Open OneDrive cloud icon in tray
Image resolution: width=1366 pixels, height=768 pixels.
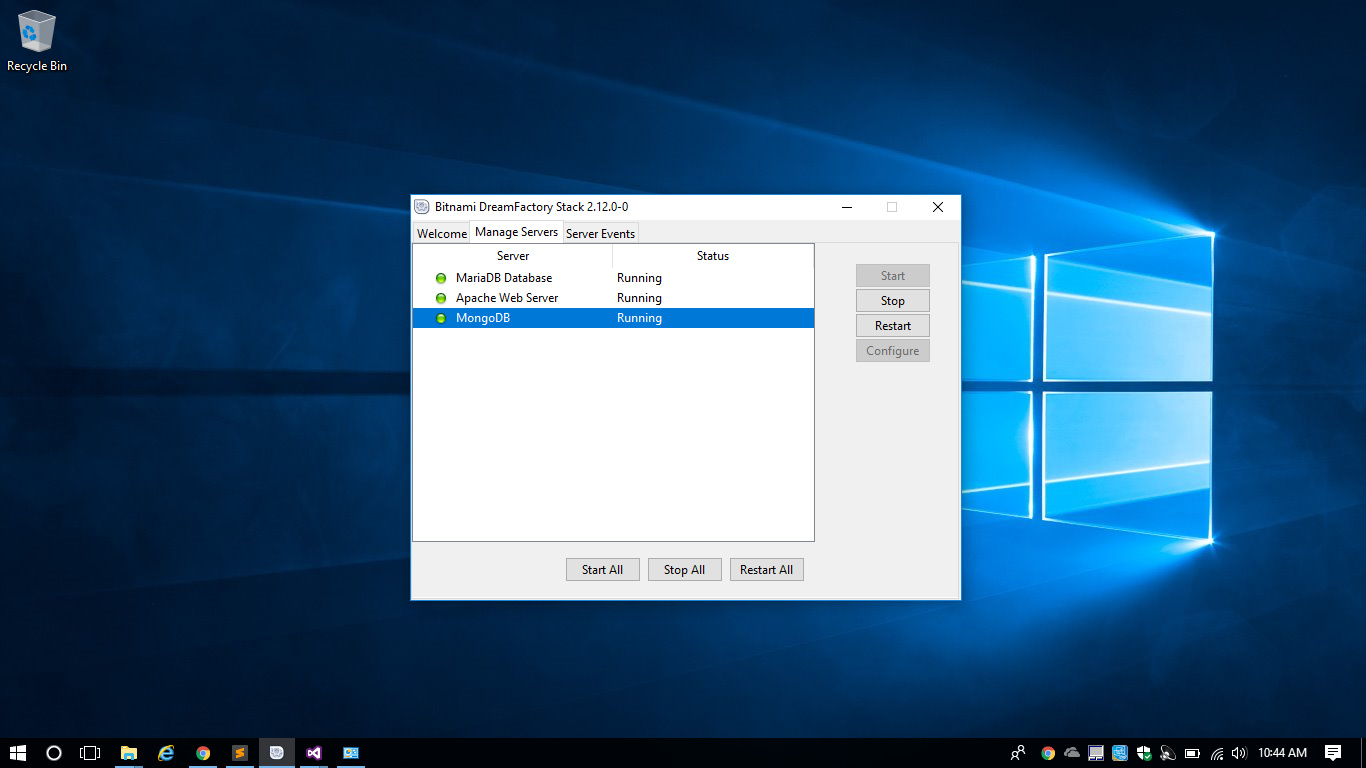click(1072, 753)
